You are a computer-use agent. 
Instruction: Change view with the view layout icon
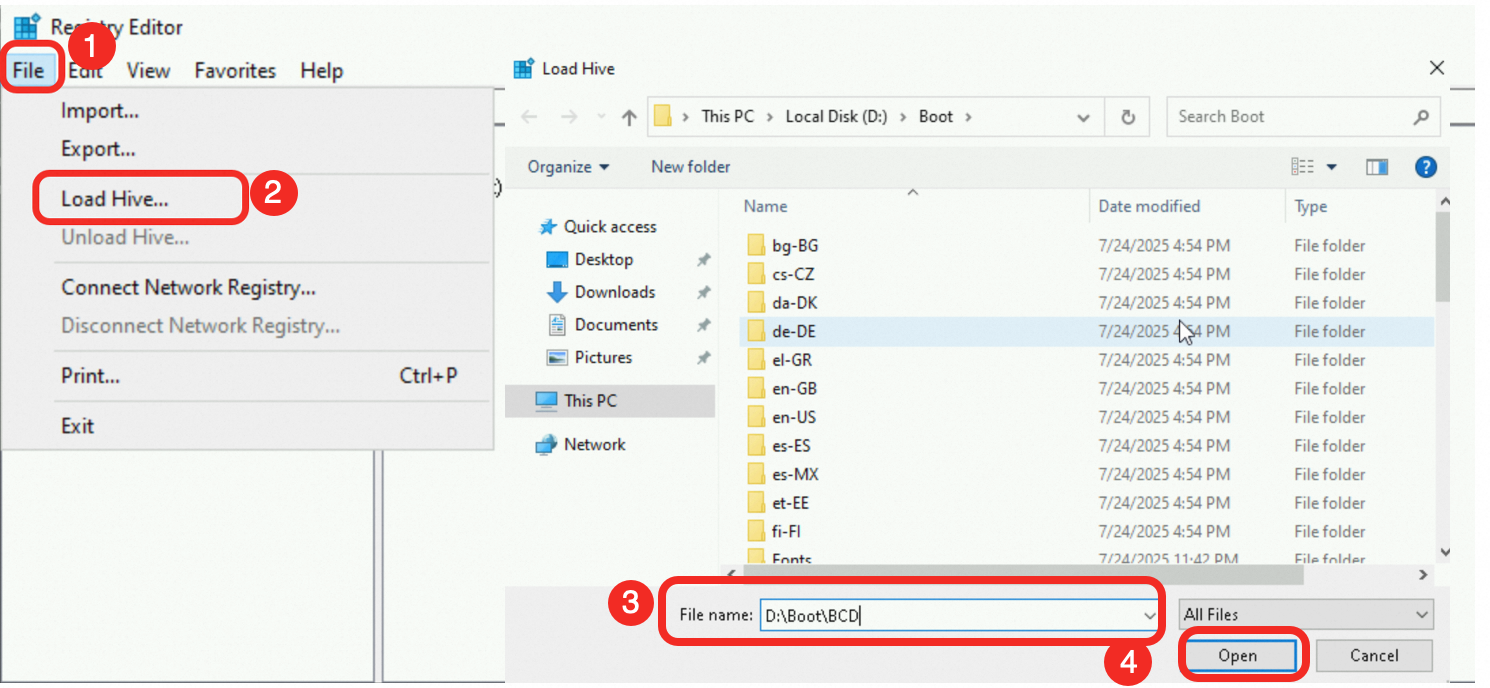[1302, 167]
